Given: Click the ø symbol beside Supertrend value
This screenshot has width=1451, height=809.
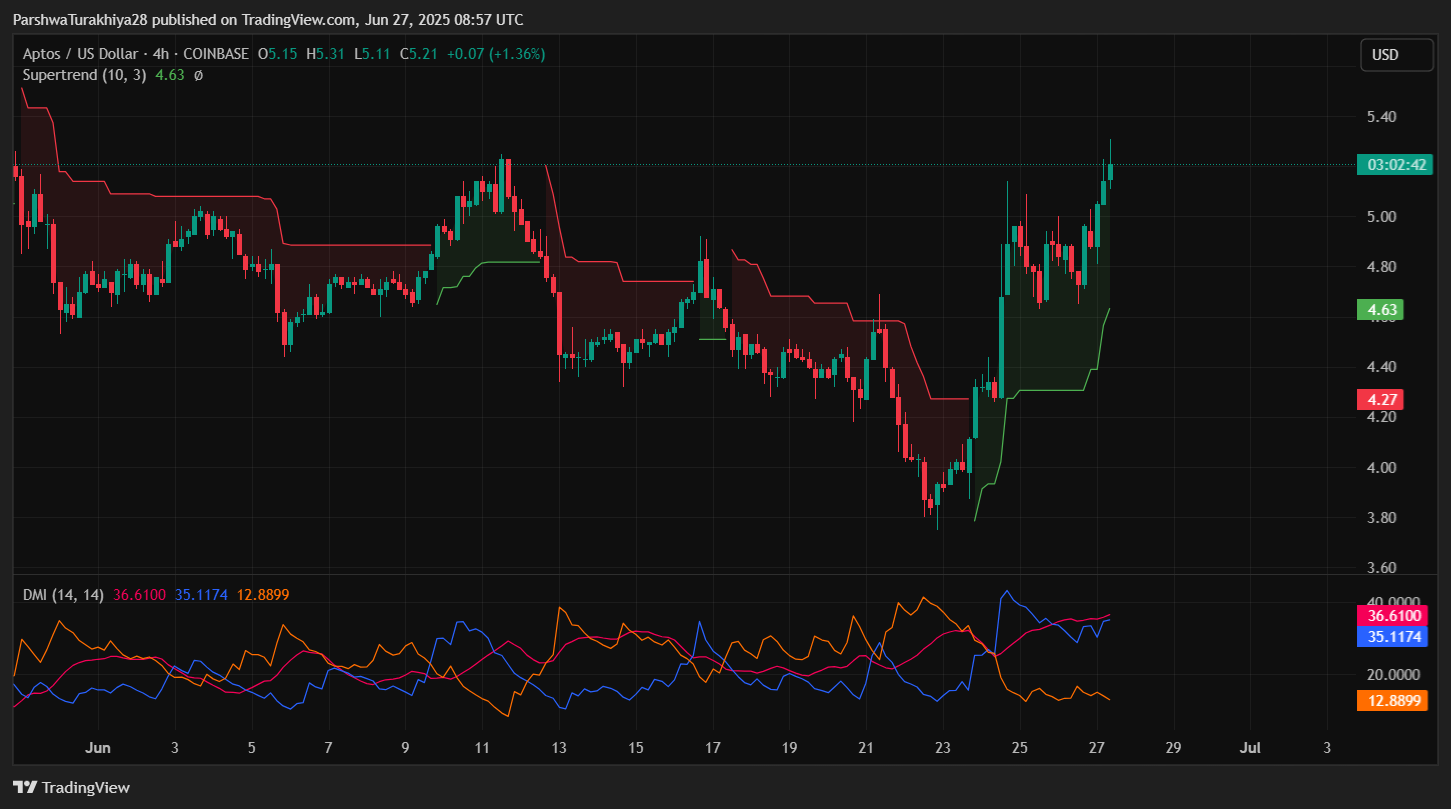Looking at the screenshot, I should pyautogui.click(x=198, y=75).
